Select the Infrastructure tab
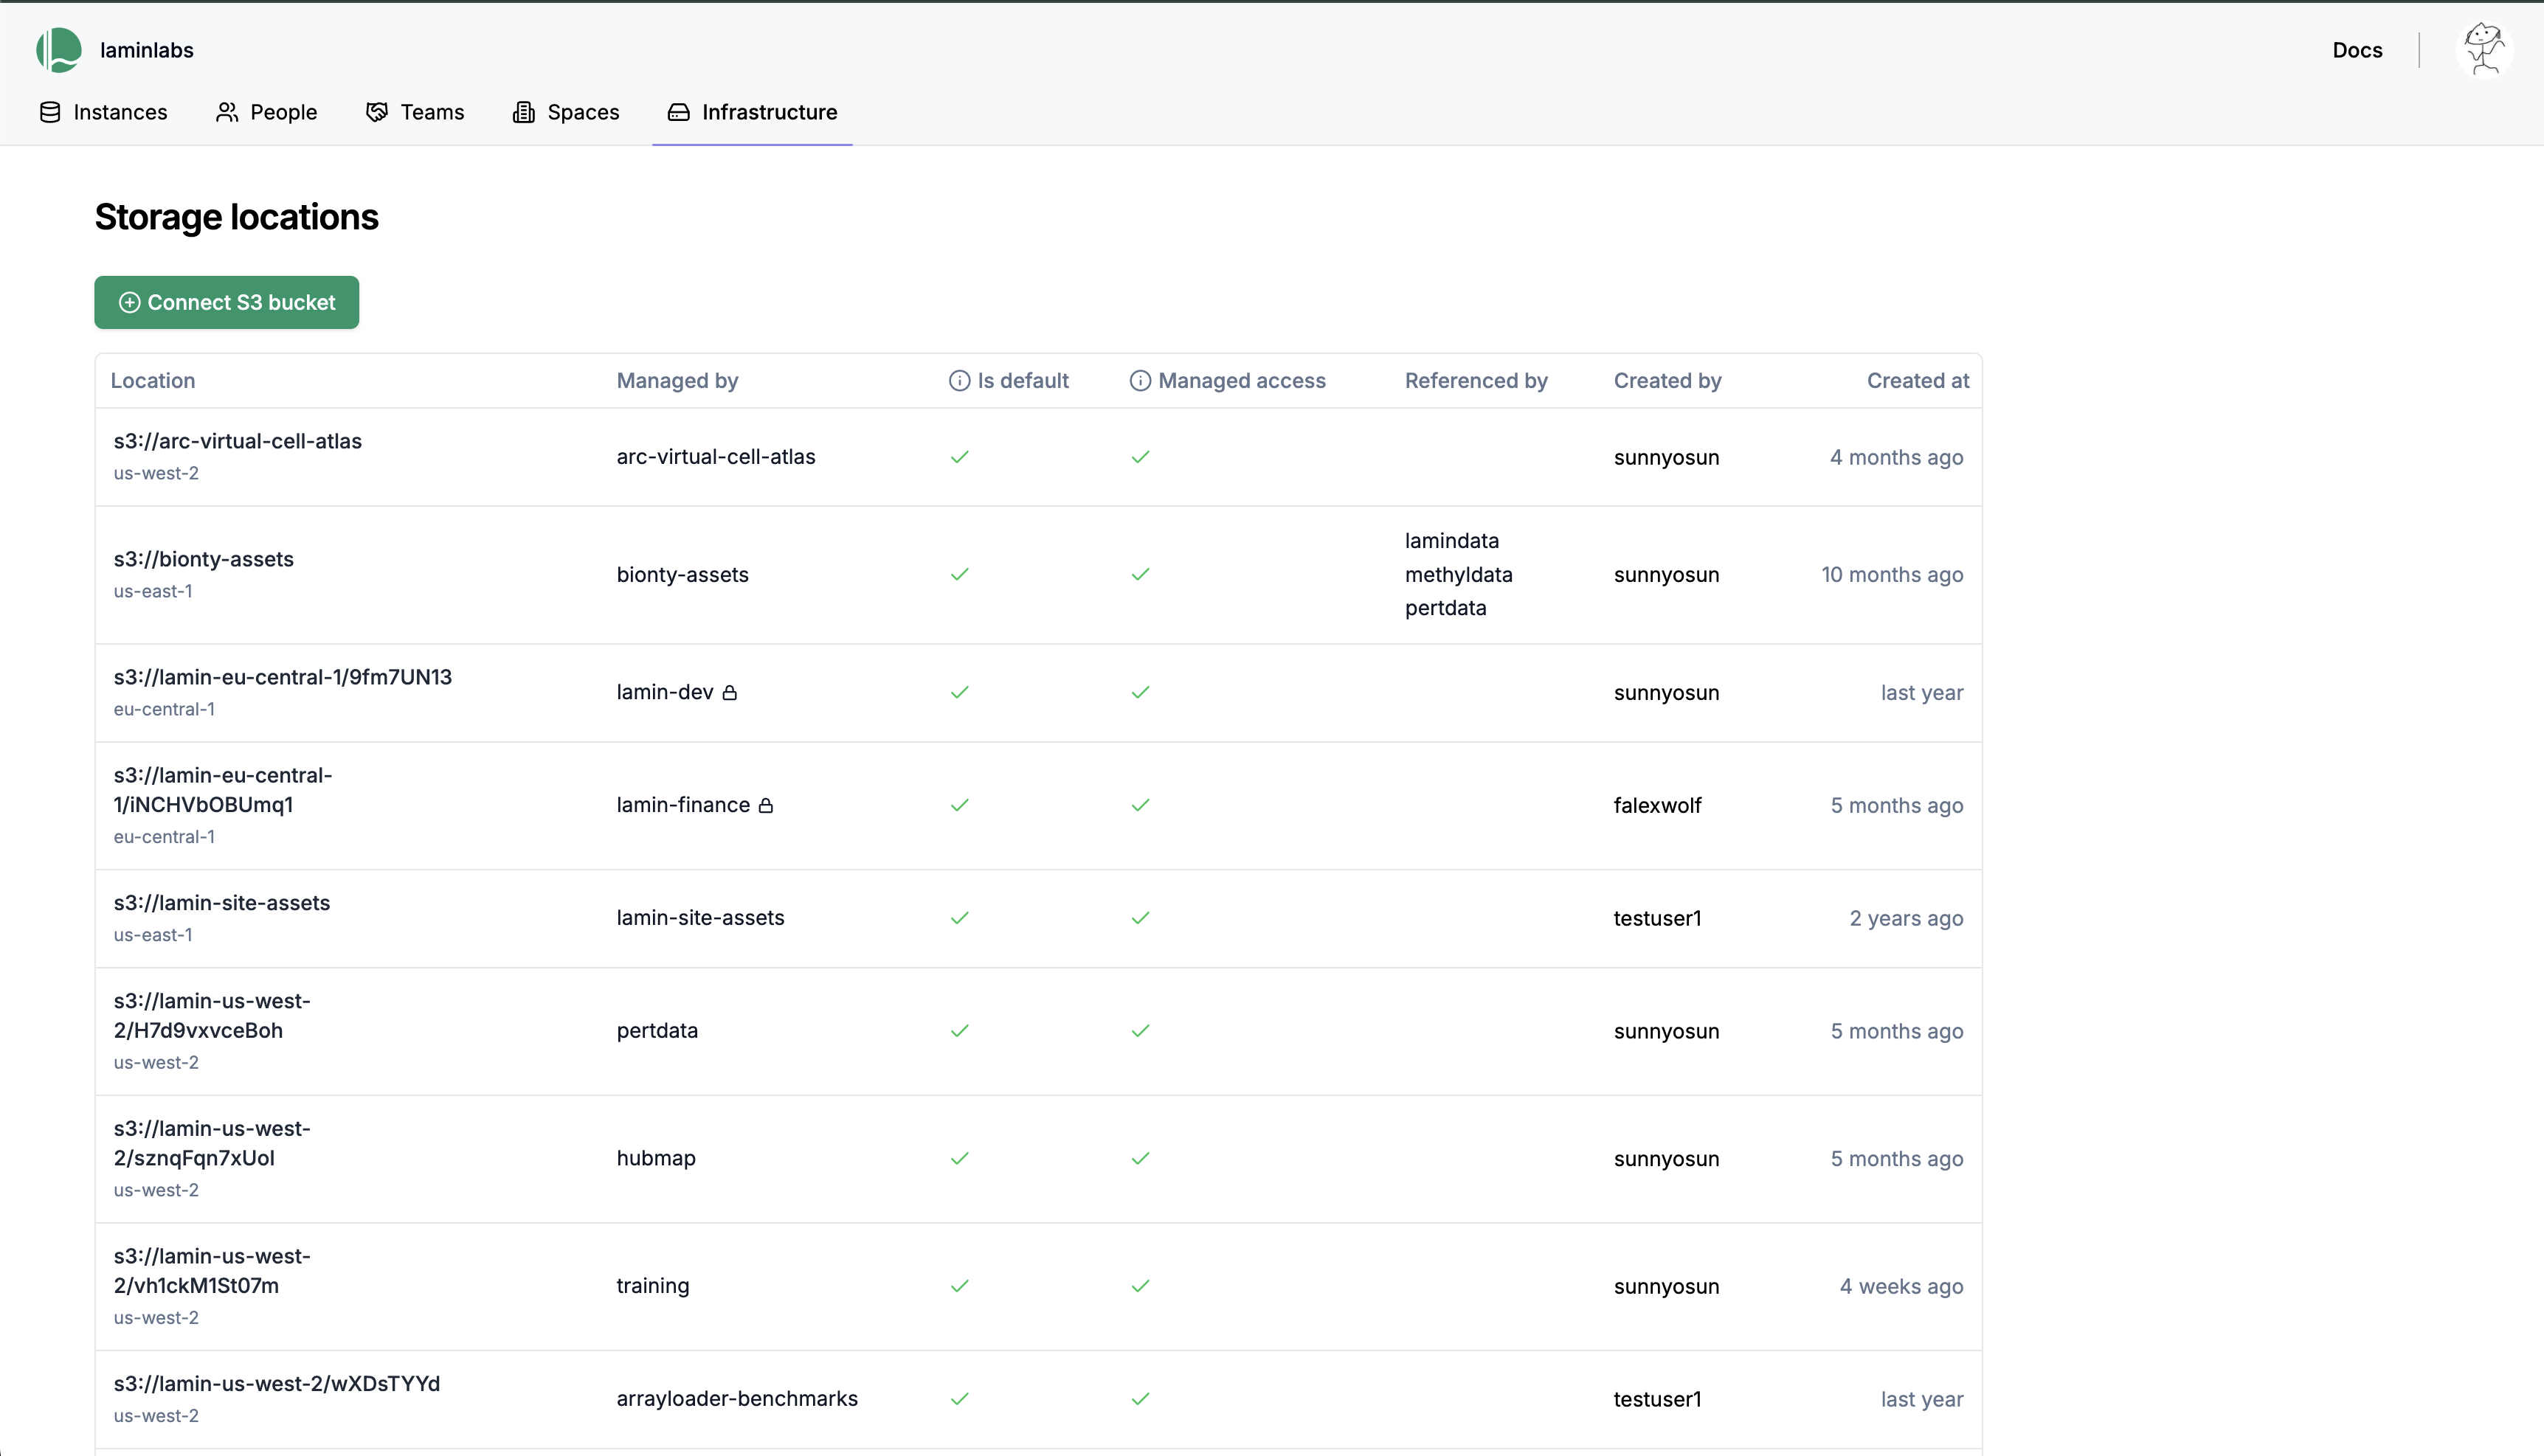The image size is (2544, 1456). point(752,112)
